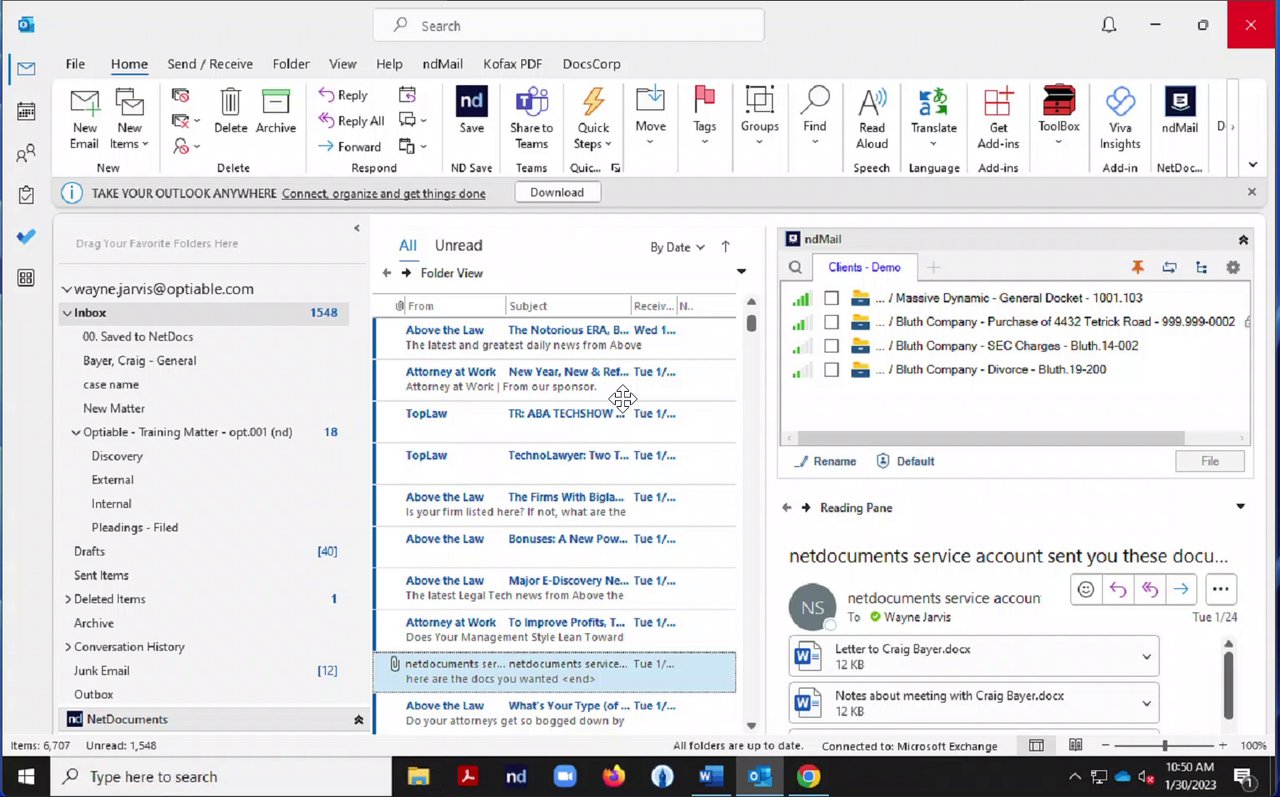Screen dimensions: 1280x797
Task: Check the Massive Dynamic General Docket checkbox
Action: tap(831, 298)
